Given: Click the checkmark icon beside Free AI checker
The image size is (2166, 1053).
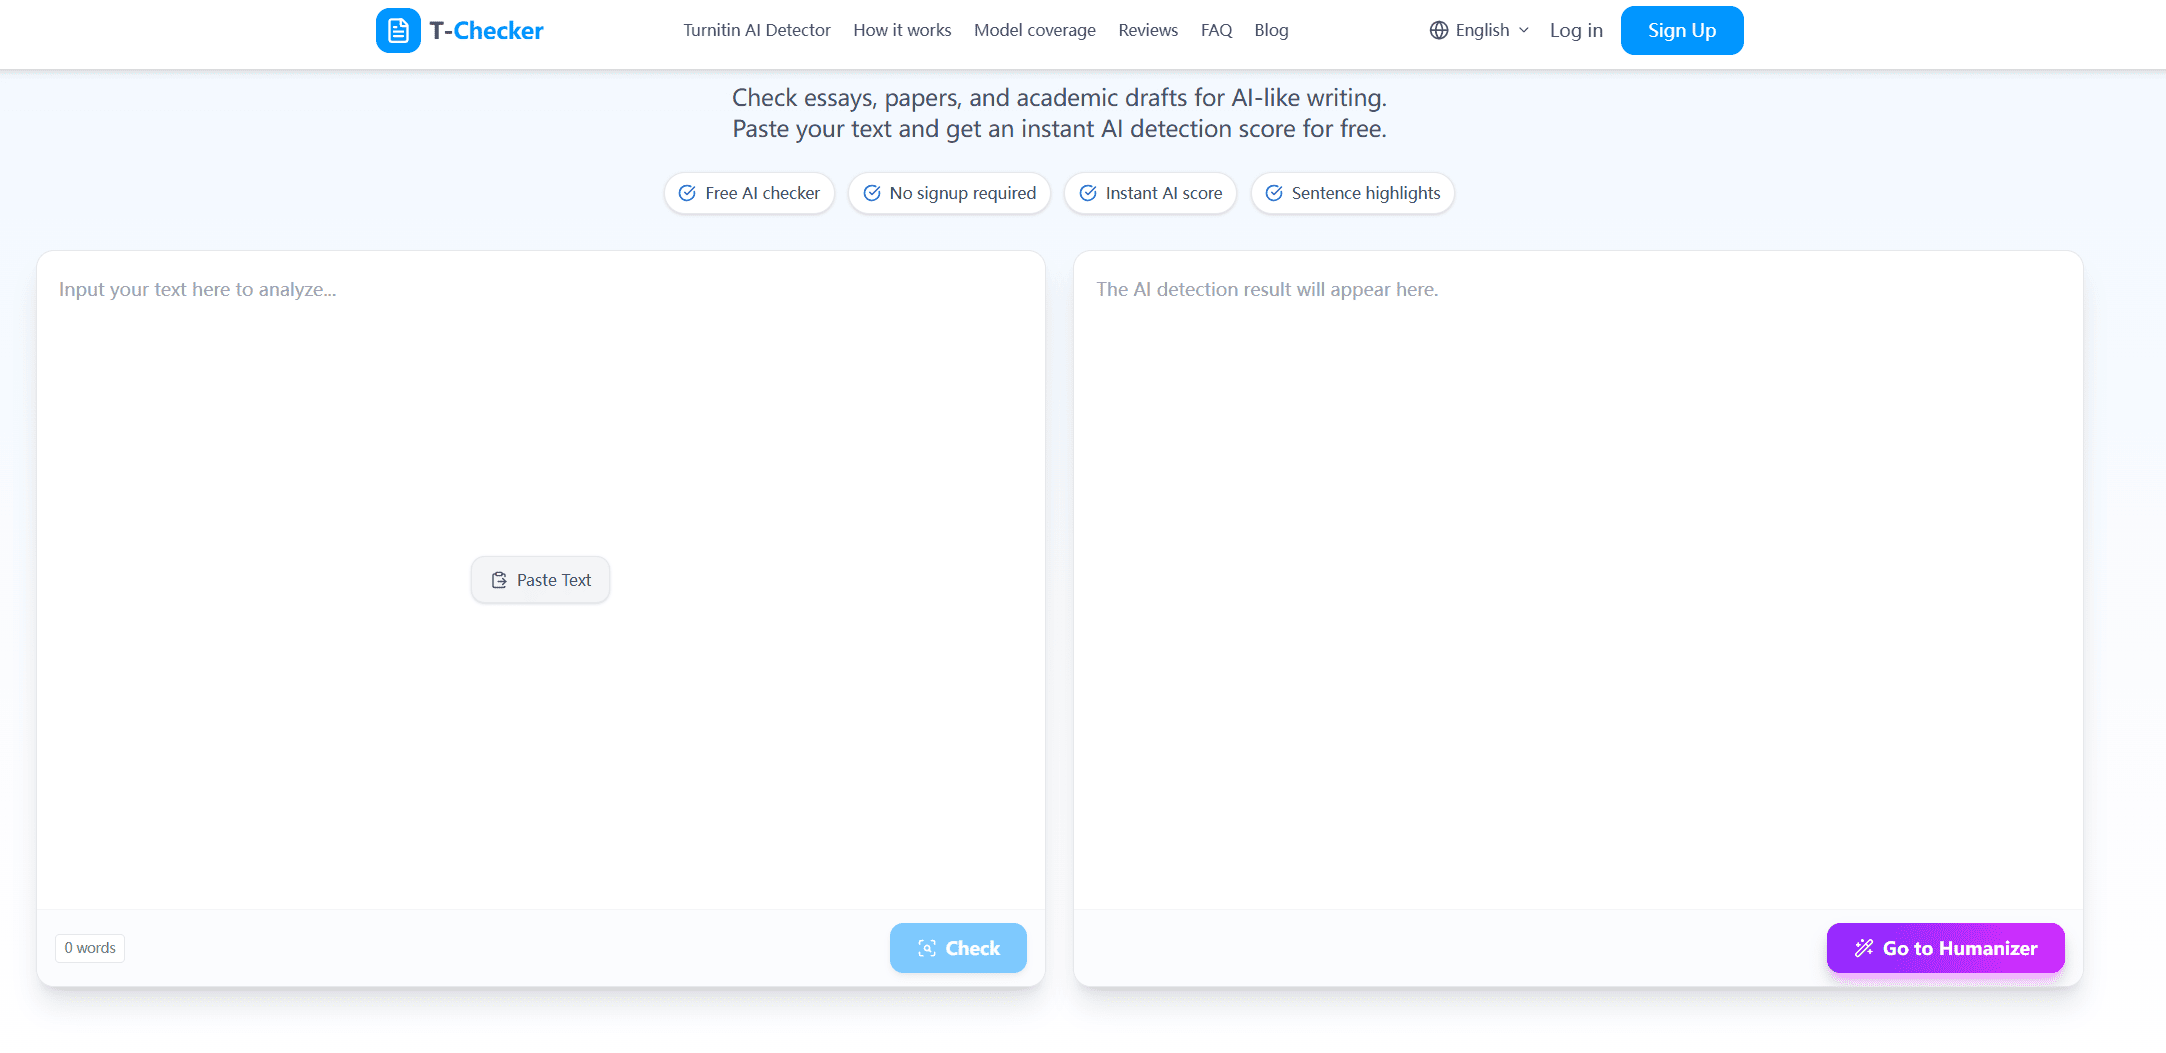Looking at the screenshot, I should (687, 193).
